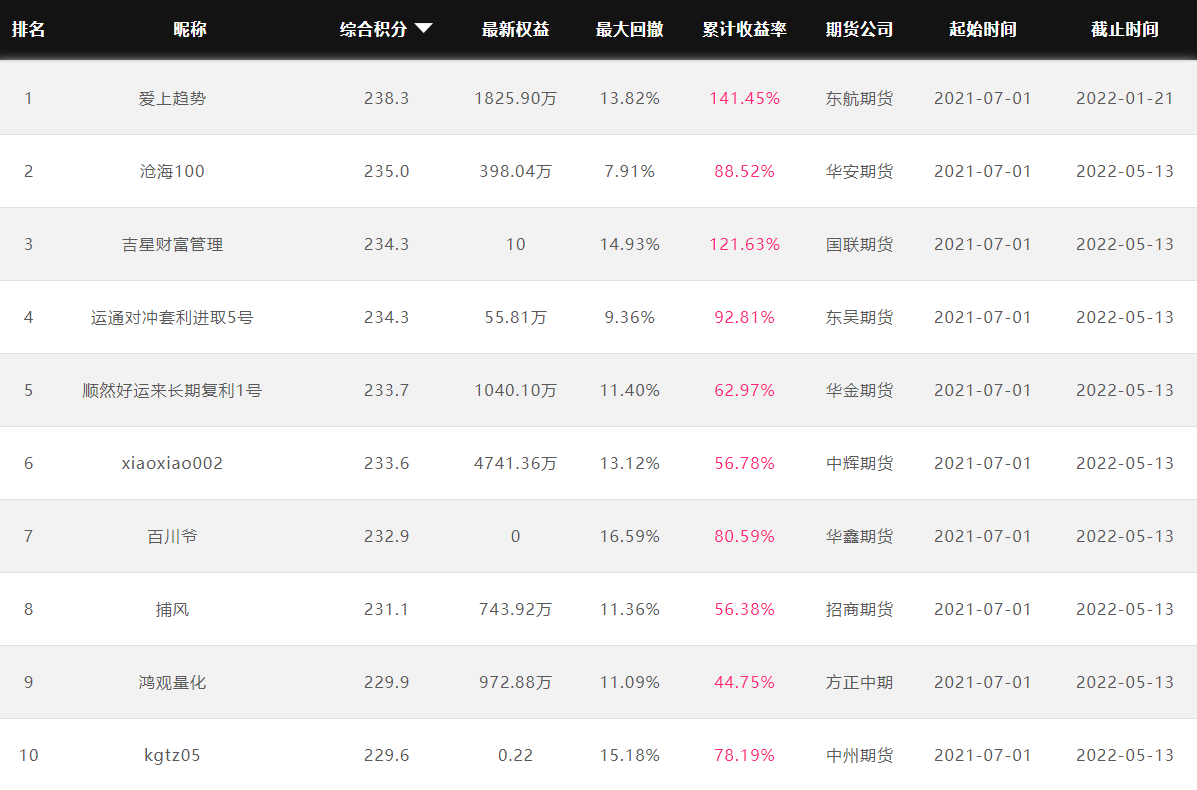Open trader 运通对冲套利进取5号 profile
This screenshot has height=790, width=1197.
tap(173, 318)
